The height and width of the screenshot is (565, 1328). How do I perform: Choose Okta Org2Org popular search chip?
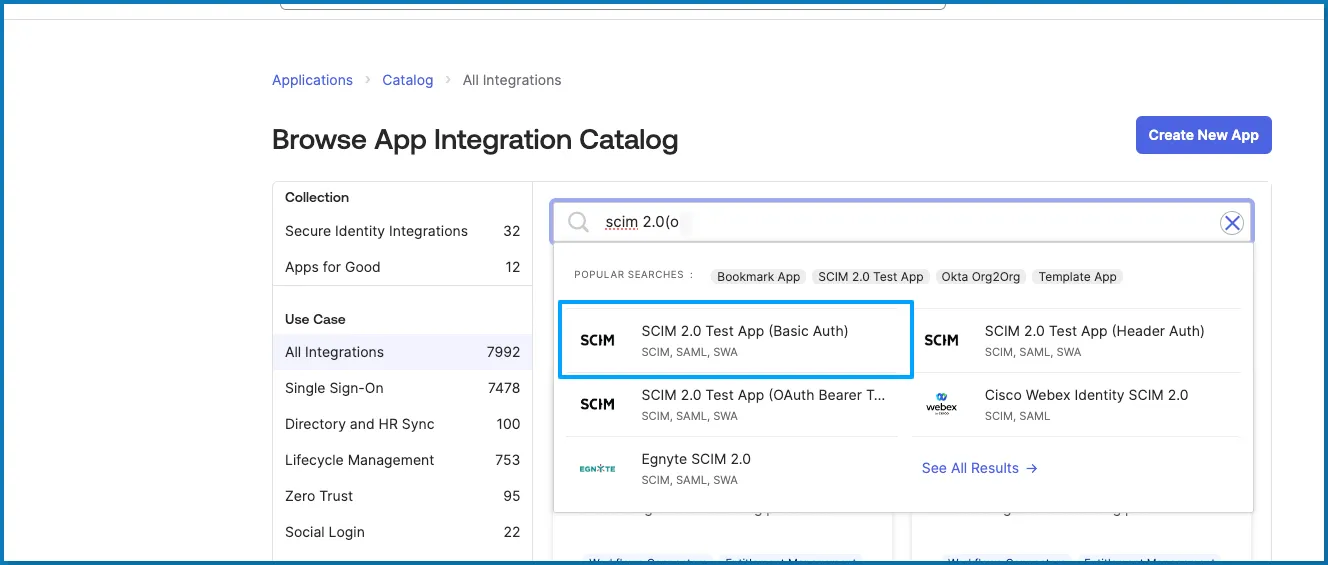[980, 277]
